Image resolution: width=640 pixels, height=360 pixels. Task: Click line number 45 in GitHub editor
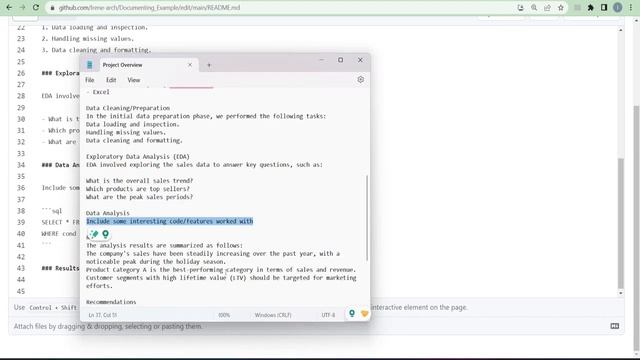click(x=21, y=291)
